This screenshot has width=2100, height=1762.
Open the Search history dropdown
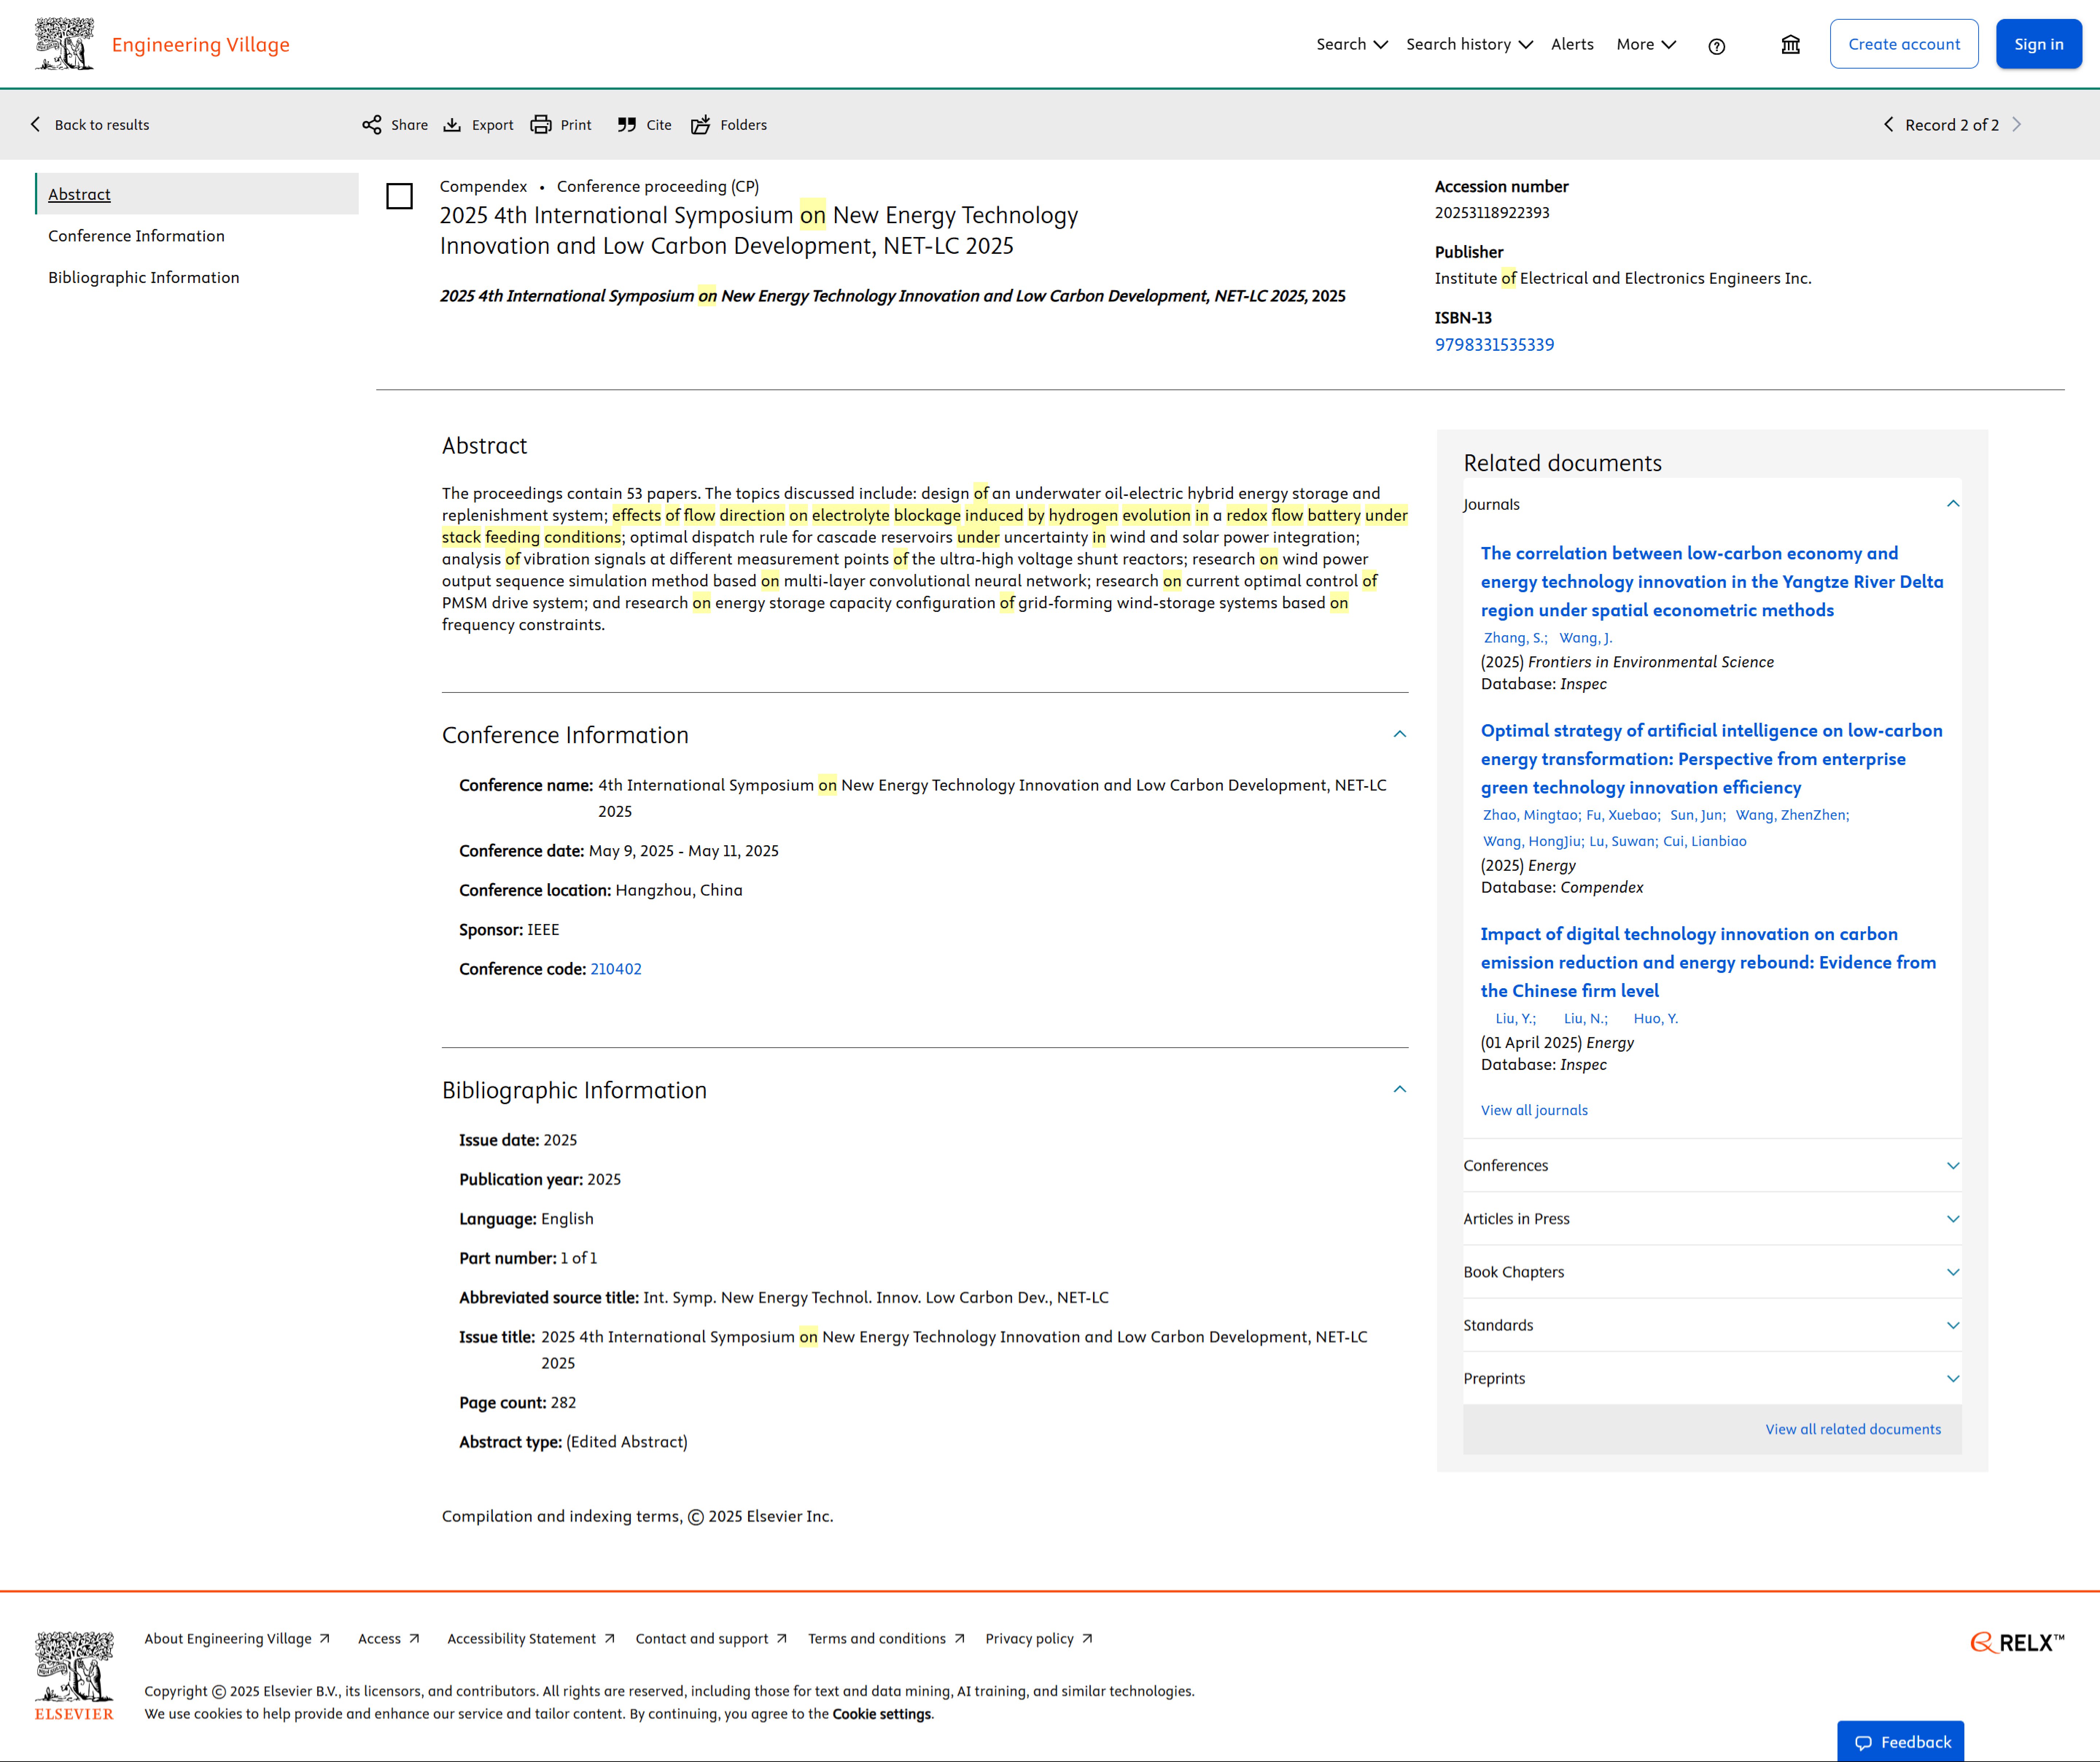pos(1468,44)
